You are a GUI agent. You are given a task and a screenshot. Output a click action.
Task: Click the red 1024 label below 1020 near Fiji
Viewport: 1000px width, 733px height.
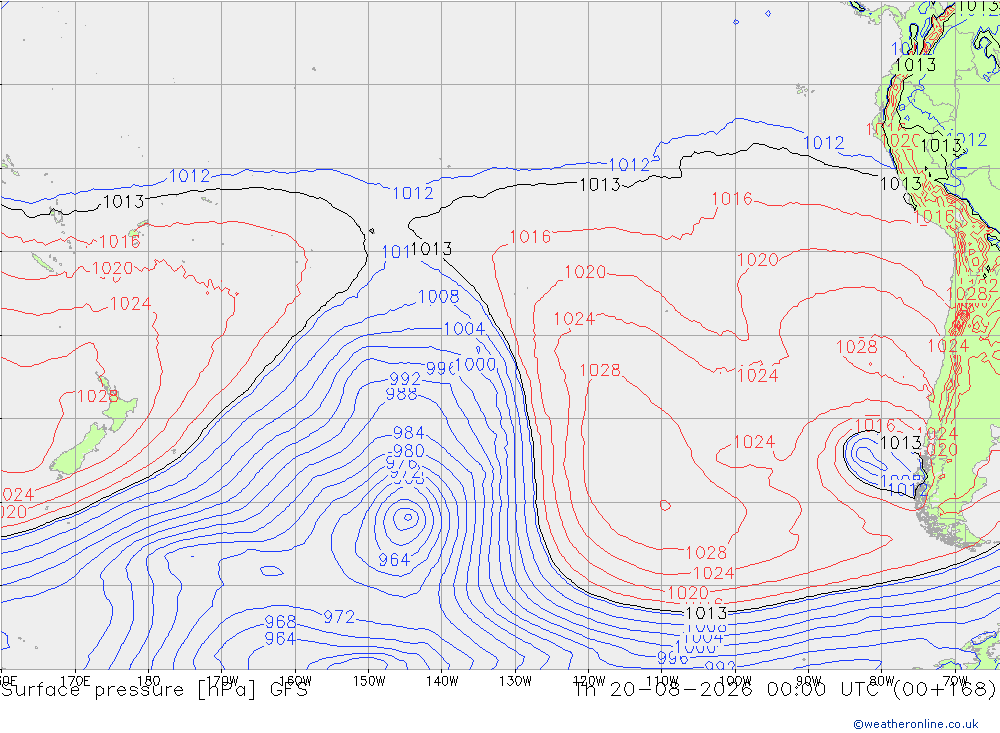pos(131,304)
